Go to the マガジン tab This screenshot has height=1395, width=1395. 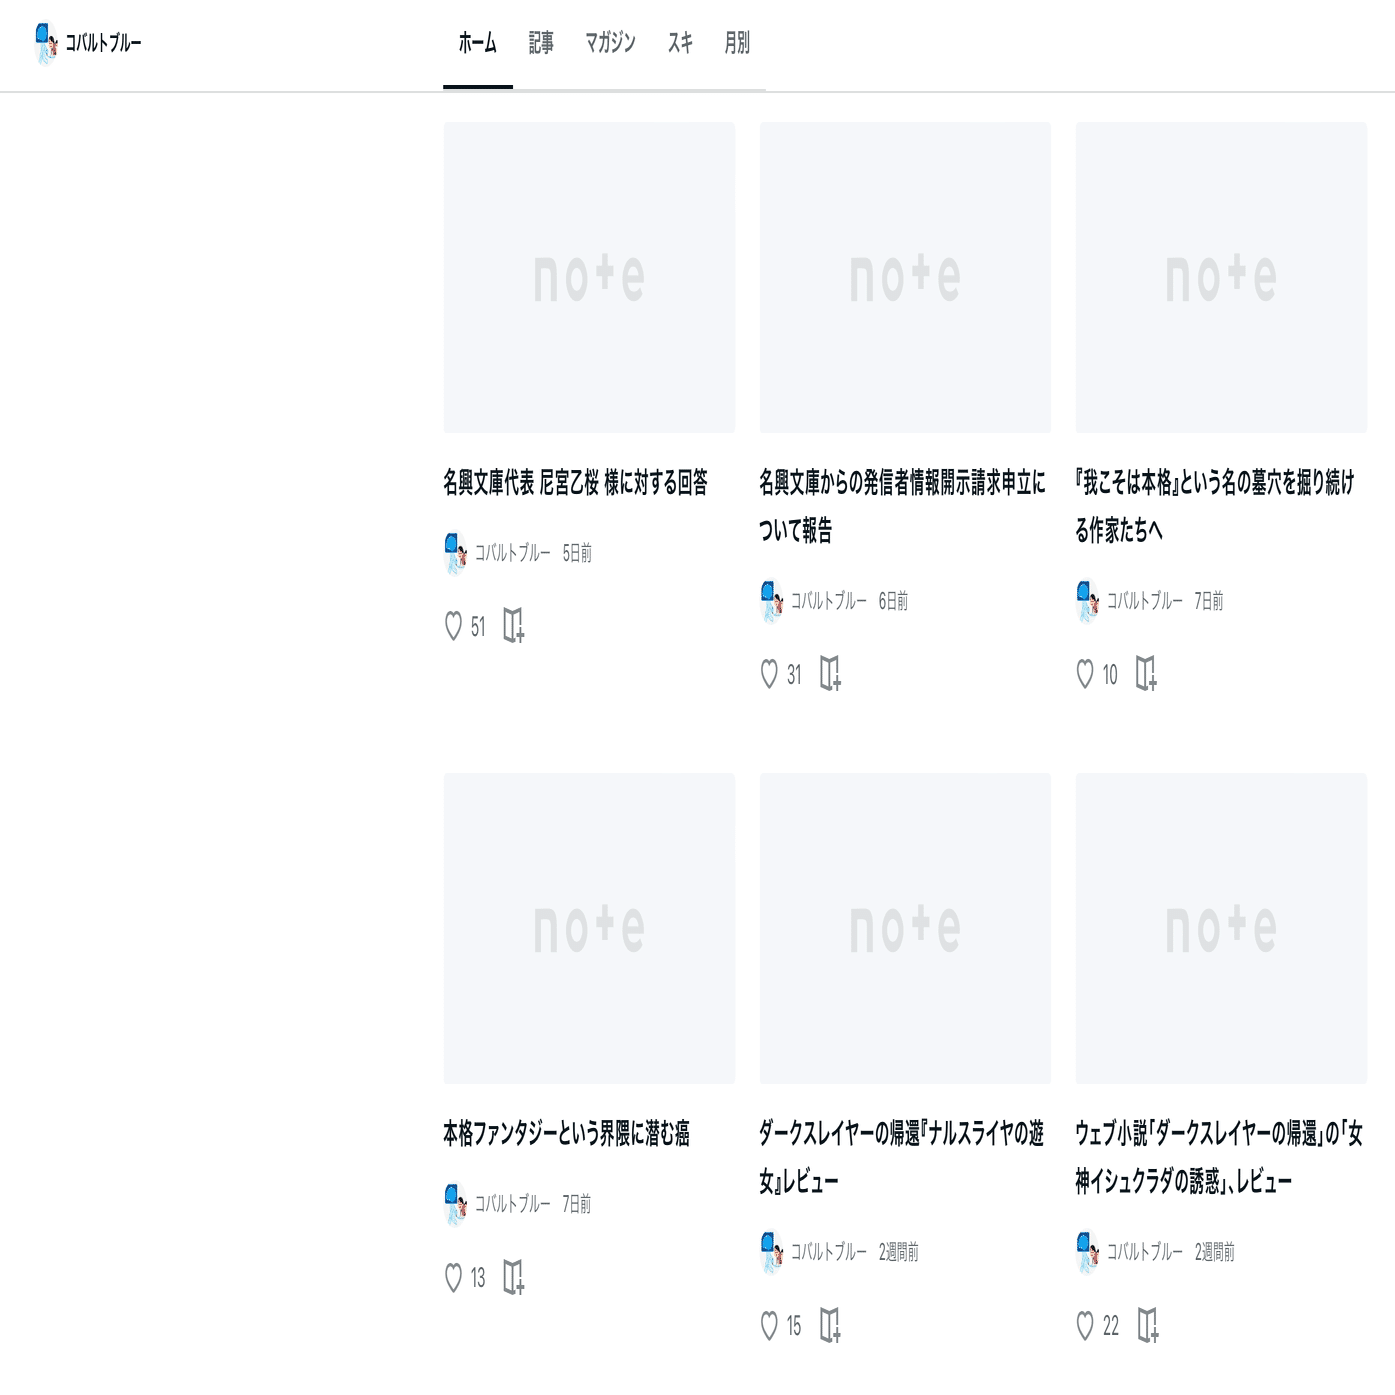pos(610,43)
